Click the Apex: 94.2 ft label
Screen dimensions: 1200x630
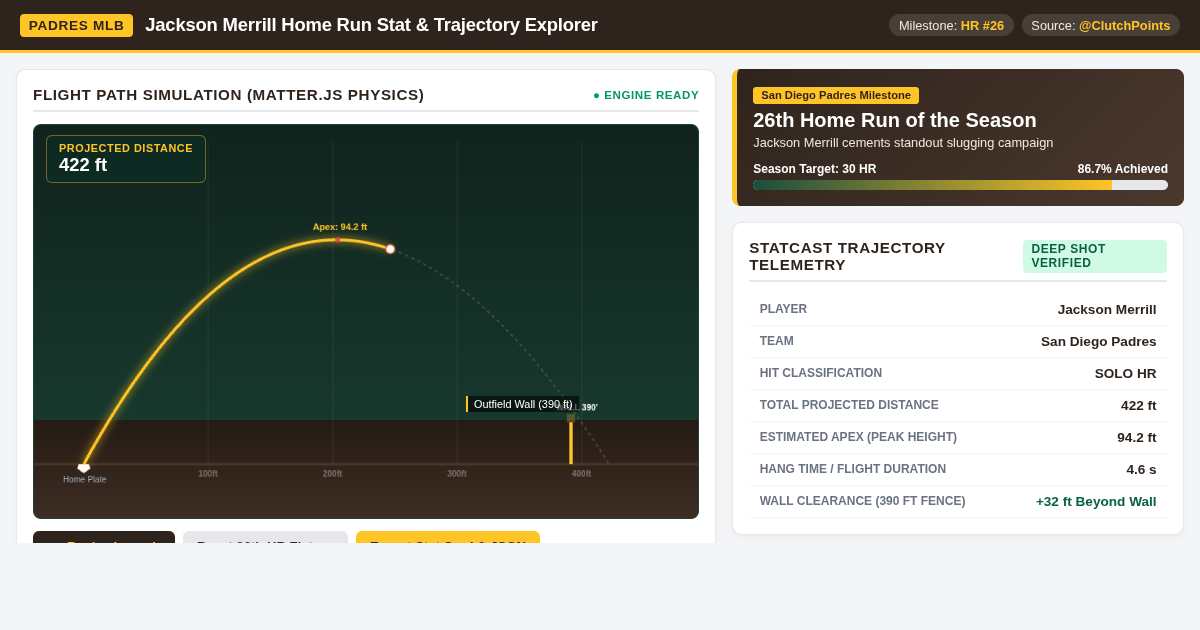(x=340, y=227)
